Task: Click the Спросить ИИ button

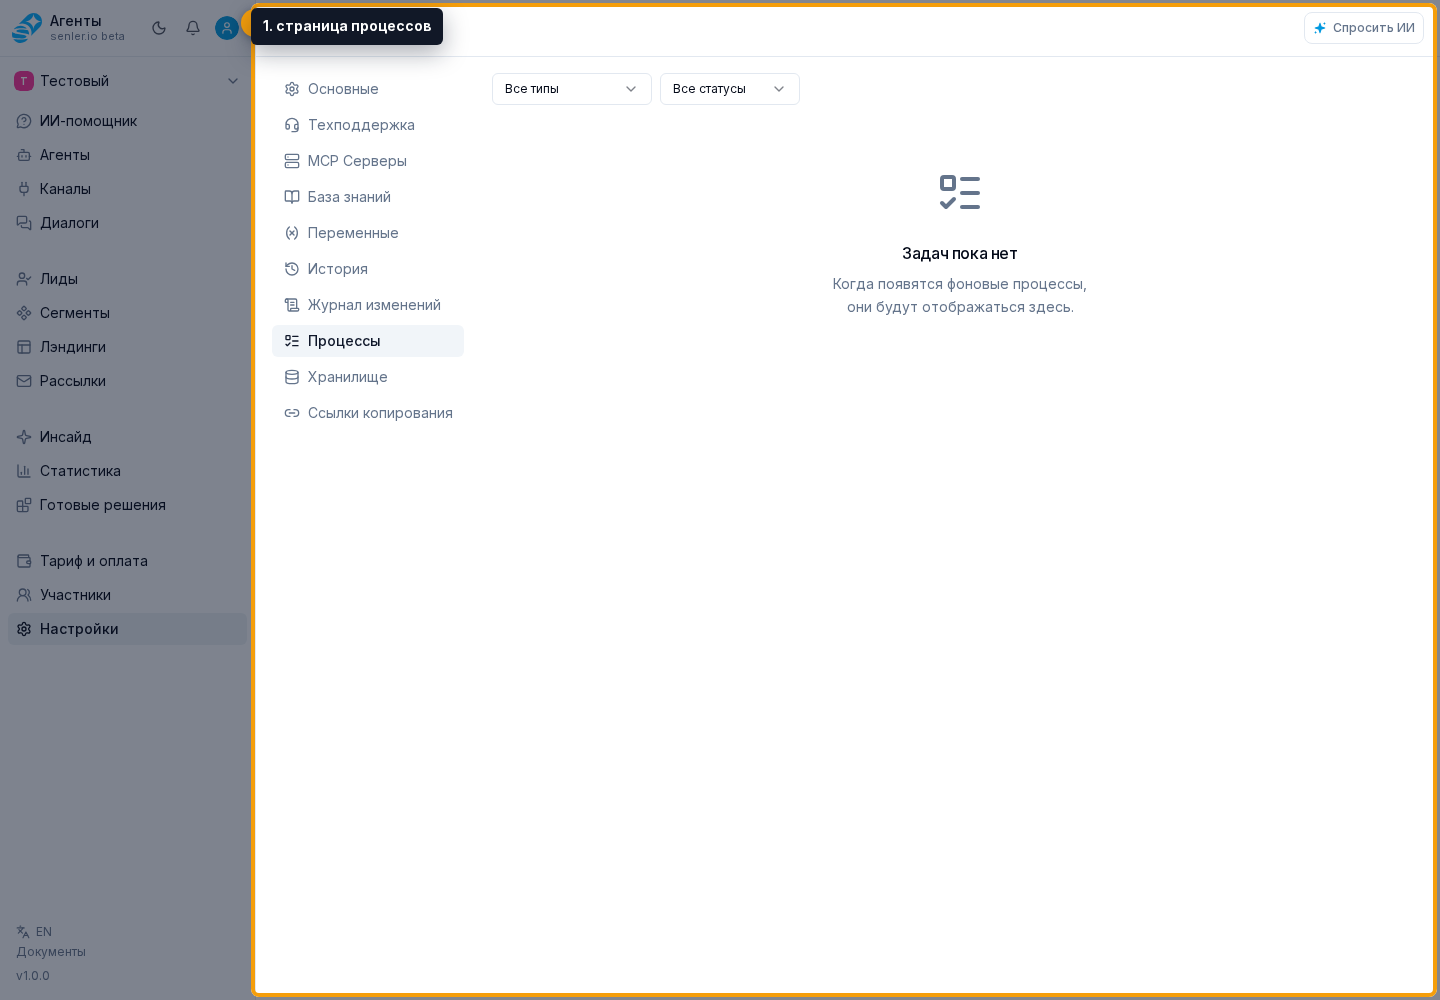Action: tap(1364, 28)
